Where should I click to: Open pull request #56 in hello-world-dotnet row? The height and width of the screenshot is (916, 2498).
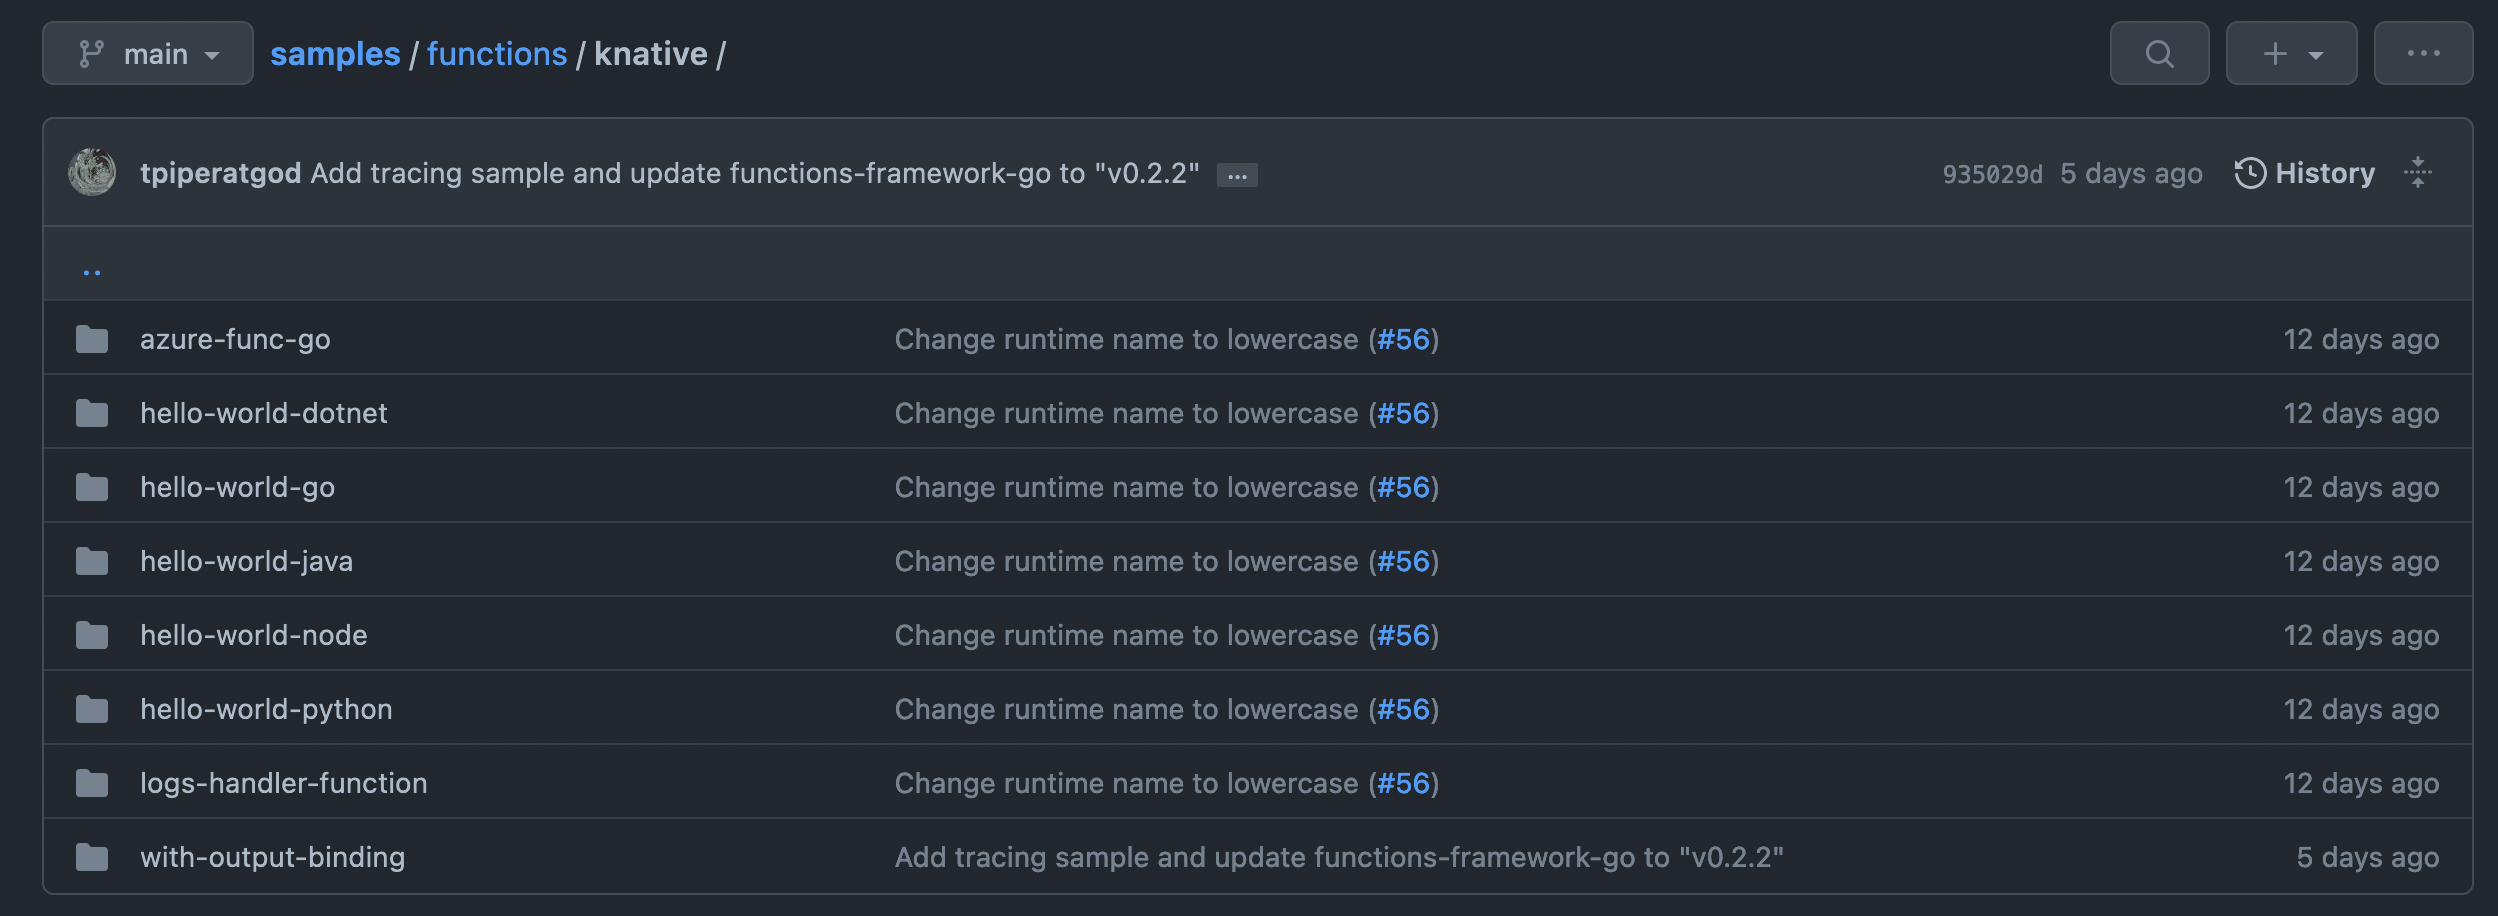point(1403,414)
